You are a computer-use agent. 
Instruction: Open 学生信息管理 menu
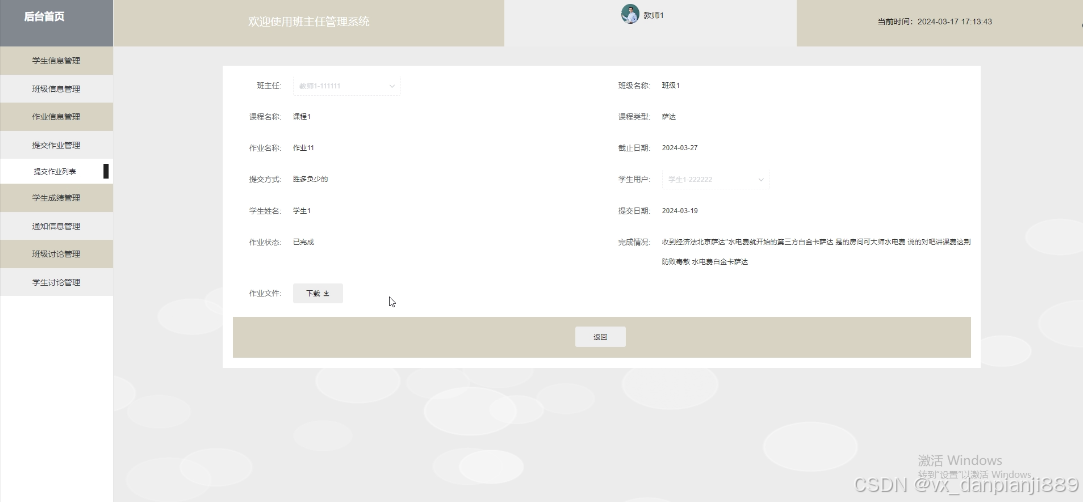(56, 61)
